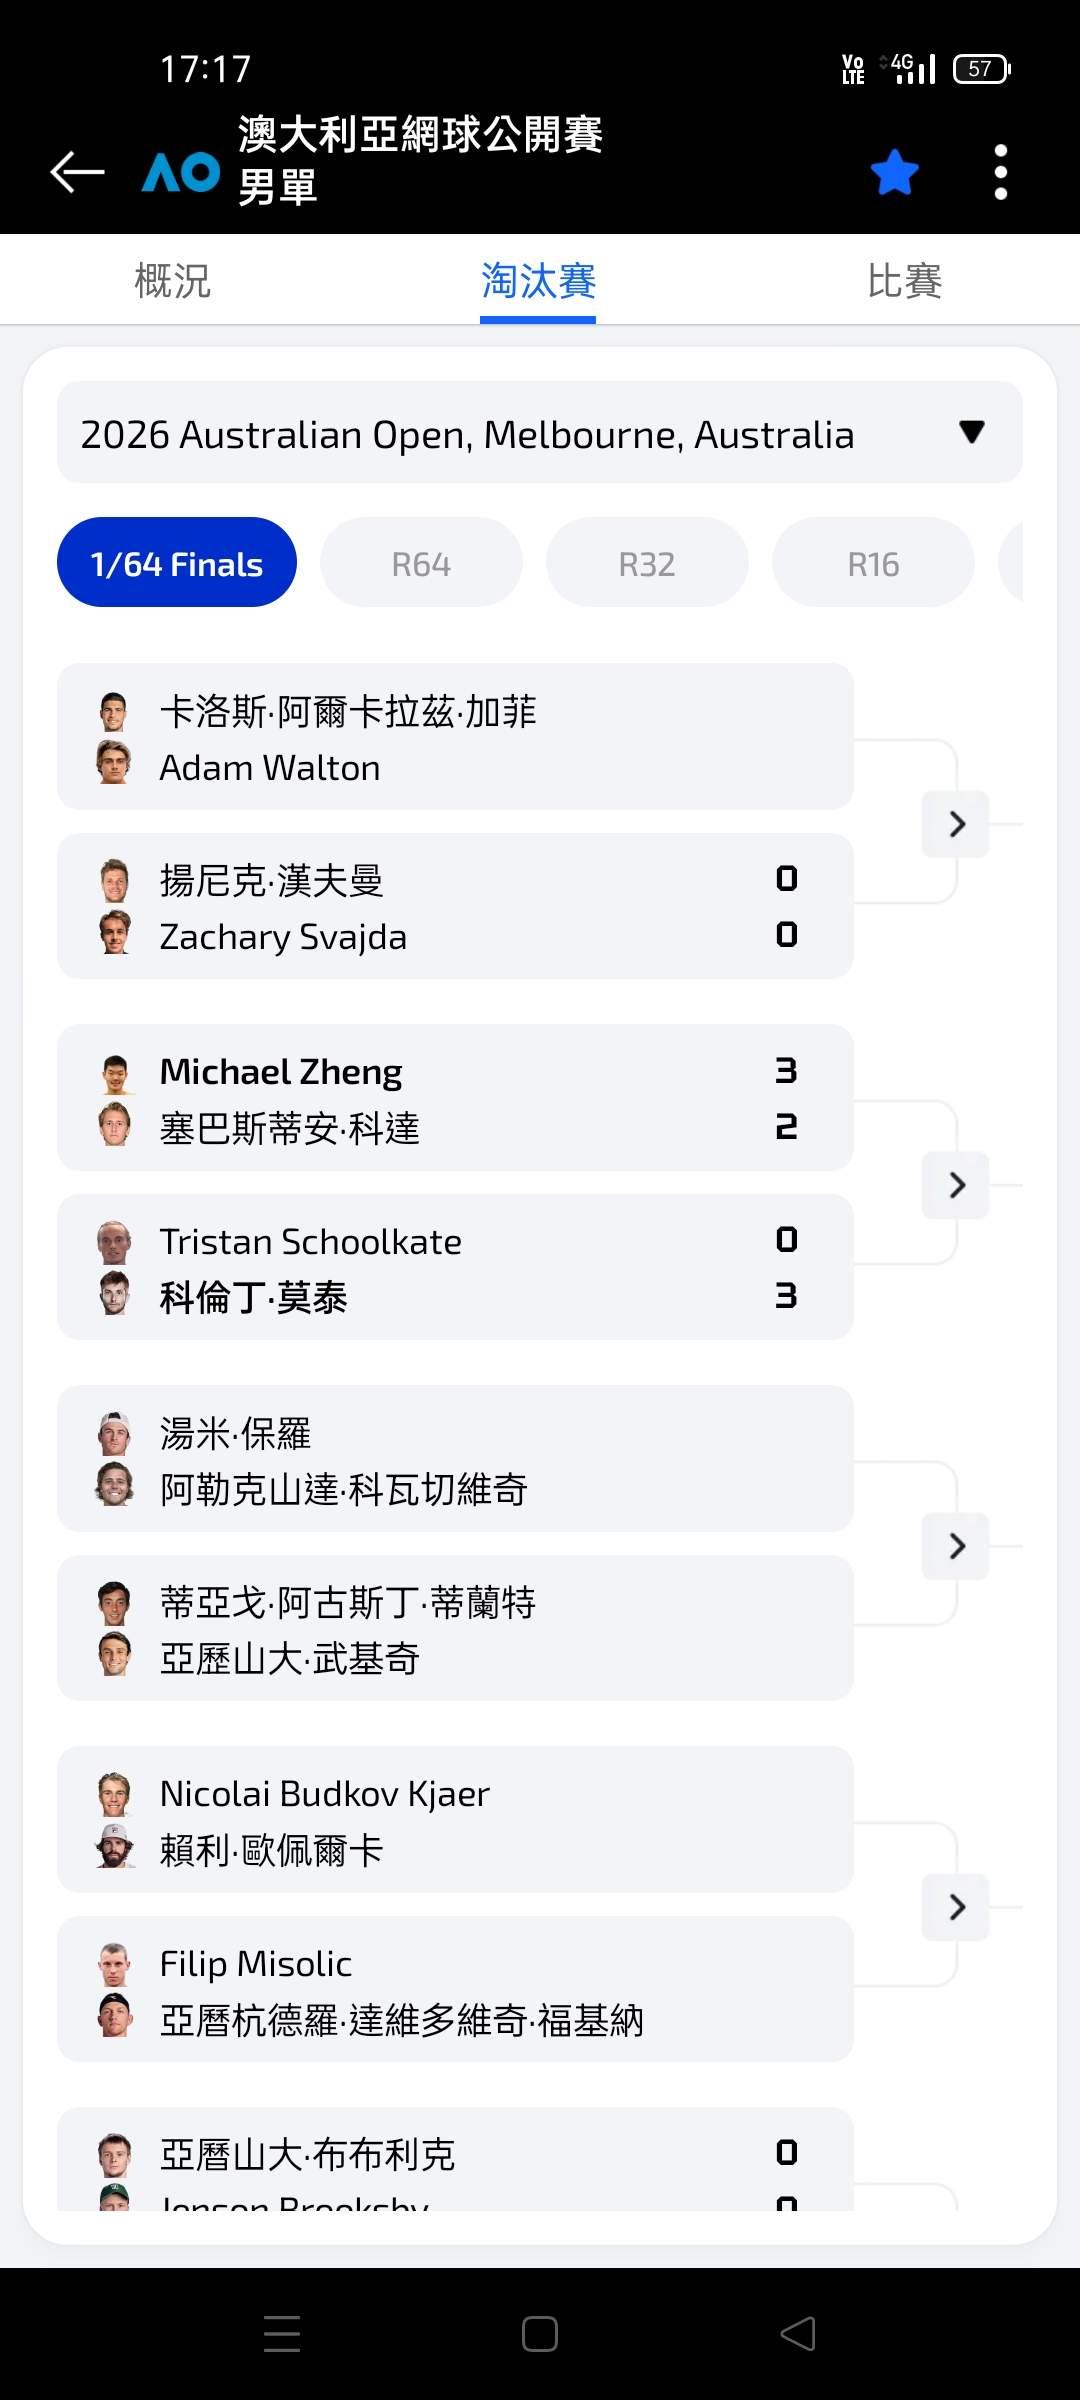Tap the AO tournament logo
Viewport: 1080px width, 2400px height.
181,172
